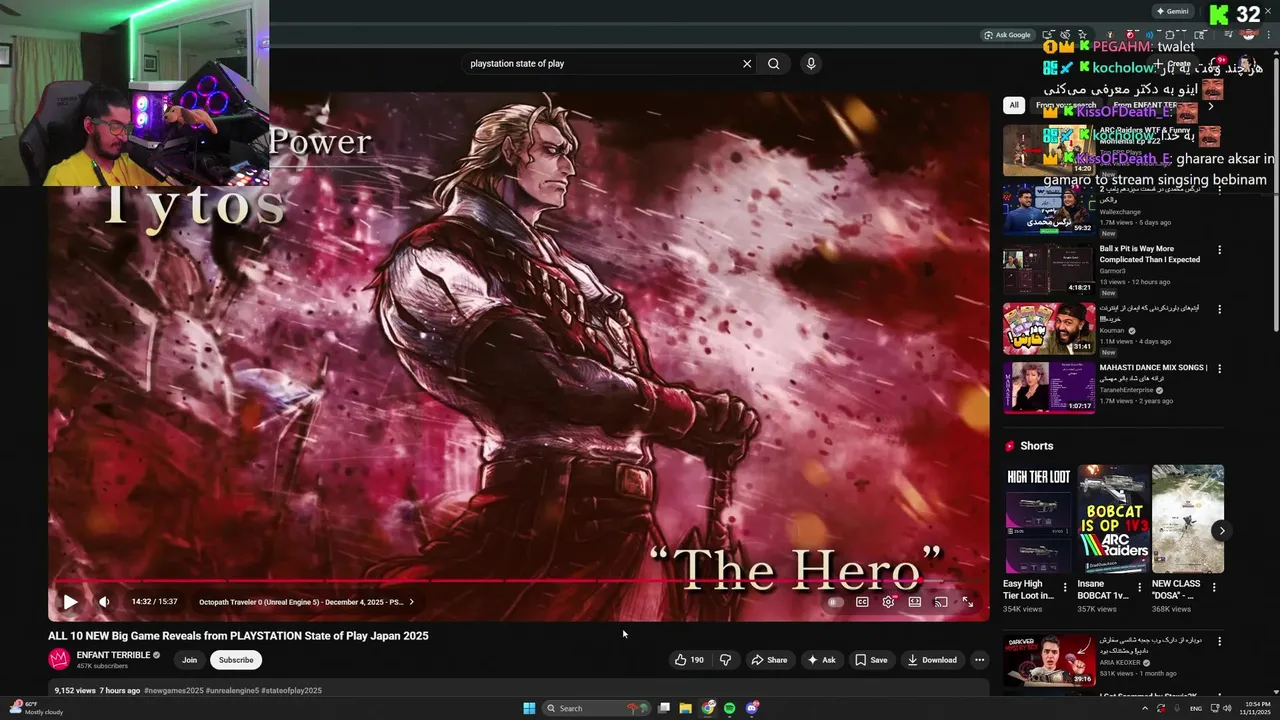The height and width of the screenshot is (720, 1280).
Task: Open more actions ellipsis beside Download
Action: 979,660
